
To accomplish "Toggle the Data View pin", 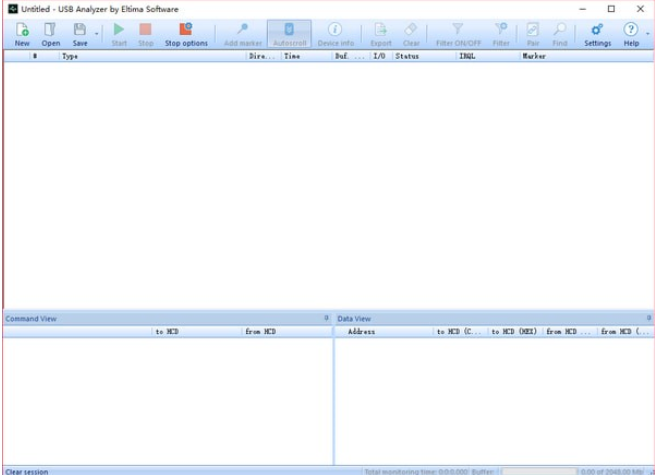I will point(648,318).
